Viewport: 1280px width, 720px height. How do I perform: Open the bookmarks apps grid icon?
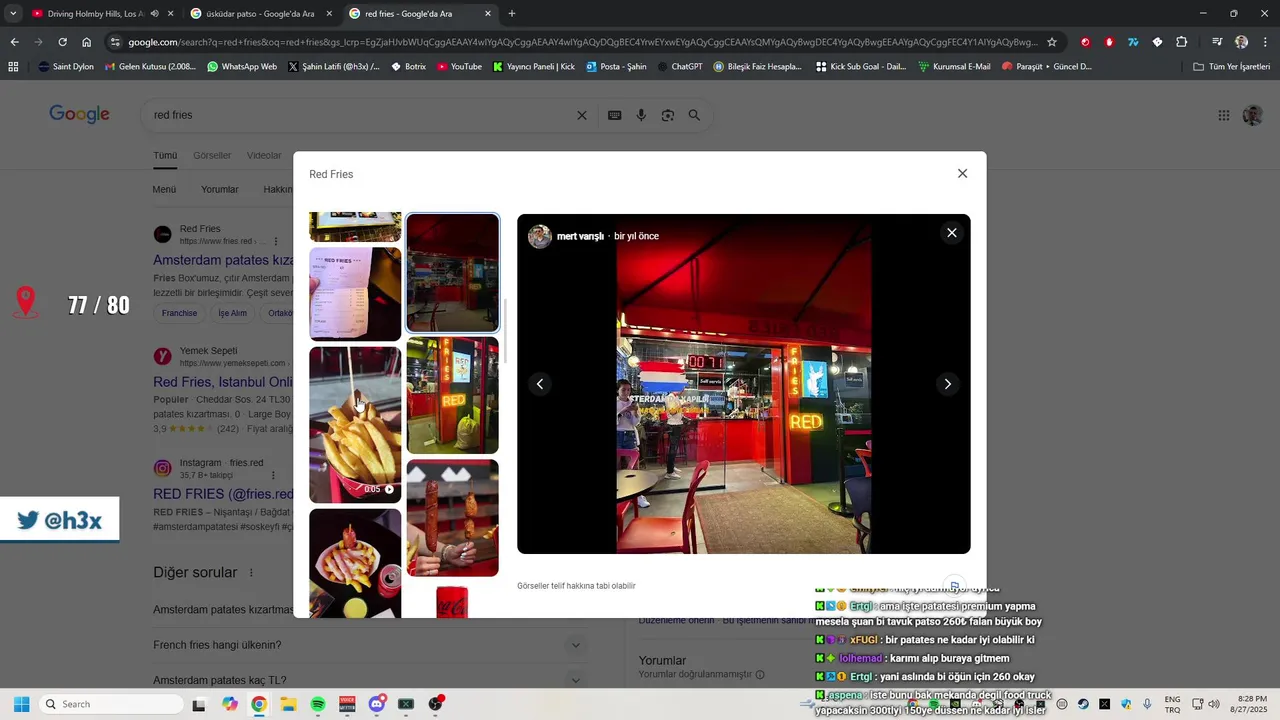click(x=13, y=67)
